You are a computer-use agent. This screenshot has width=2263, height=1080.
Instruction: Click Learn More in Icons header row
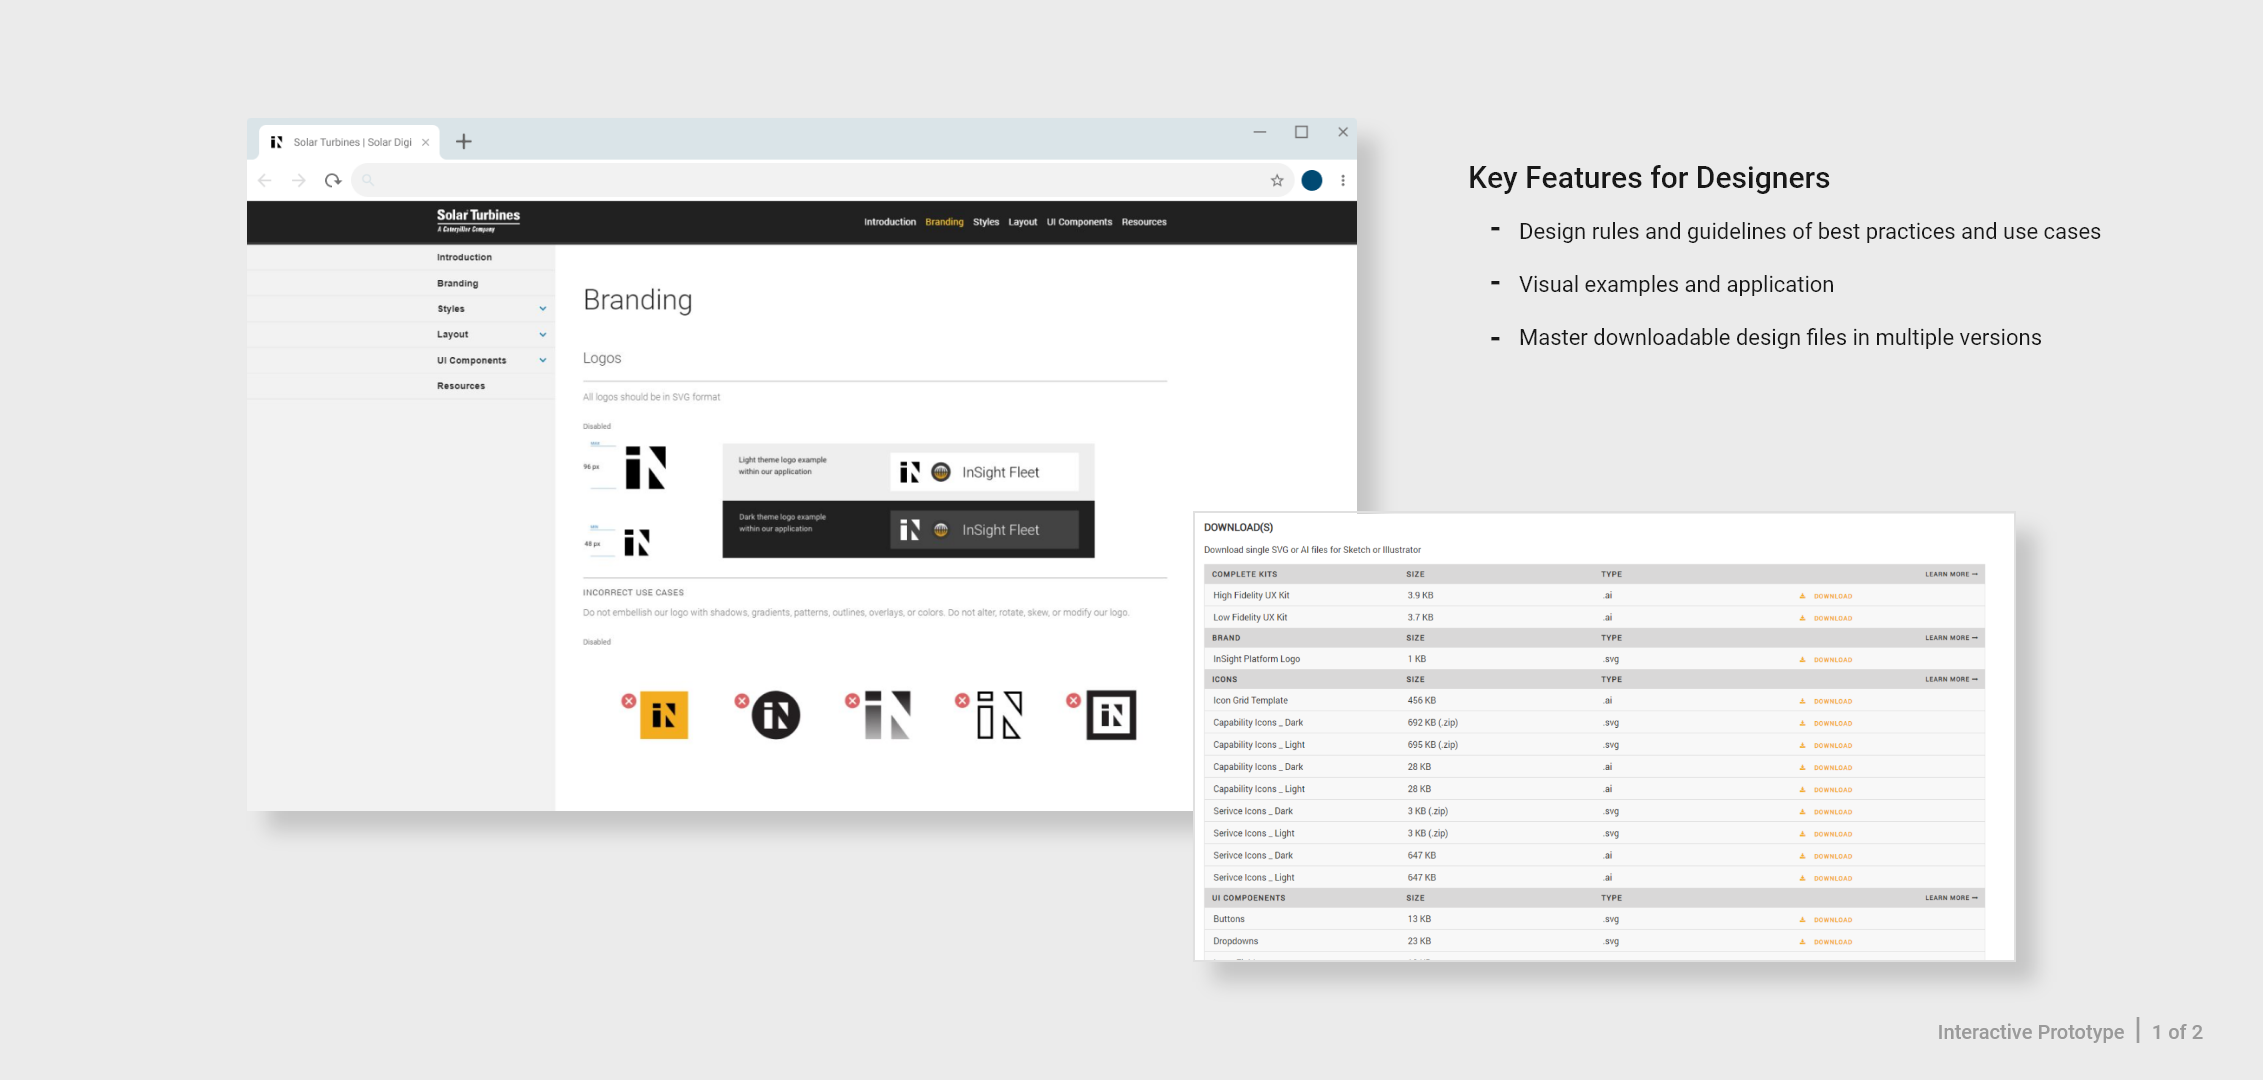click(1951, 680)
